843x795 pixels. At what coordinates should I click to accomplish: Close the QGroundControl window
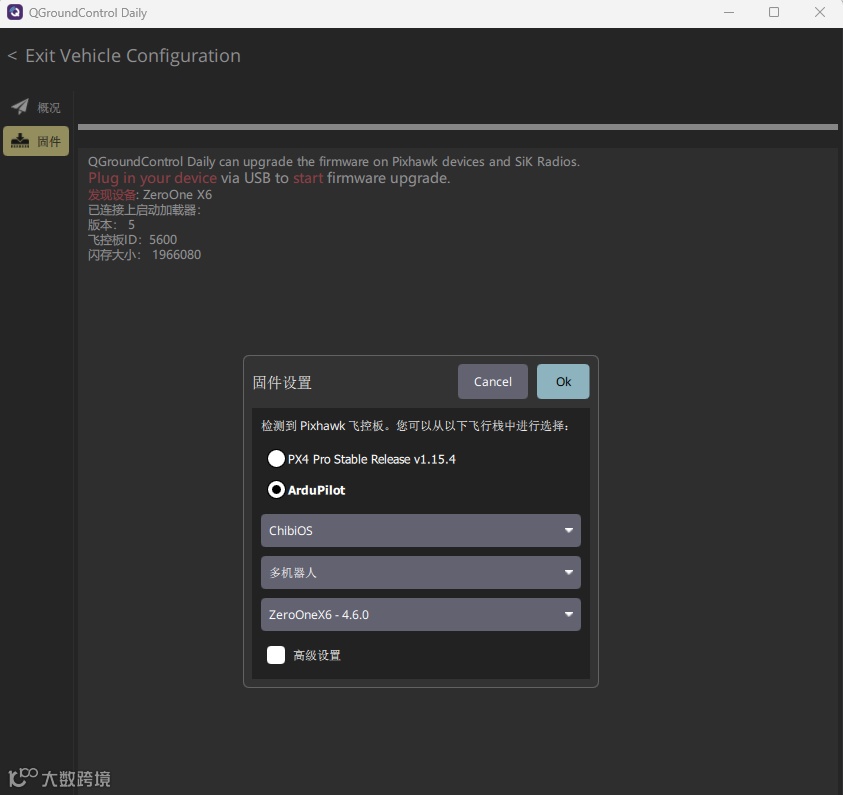819,12
